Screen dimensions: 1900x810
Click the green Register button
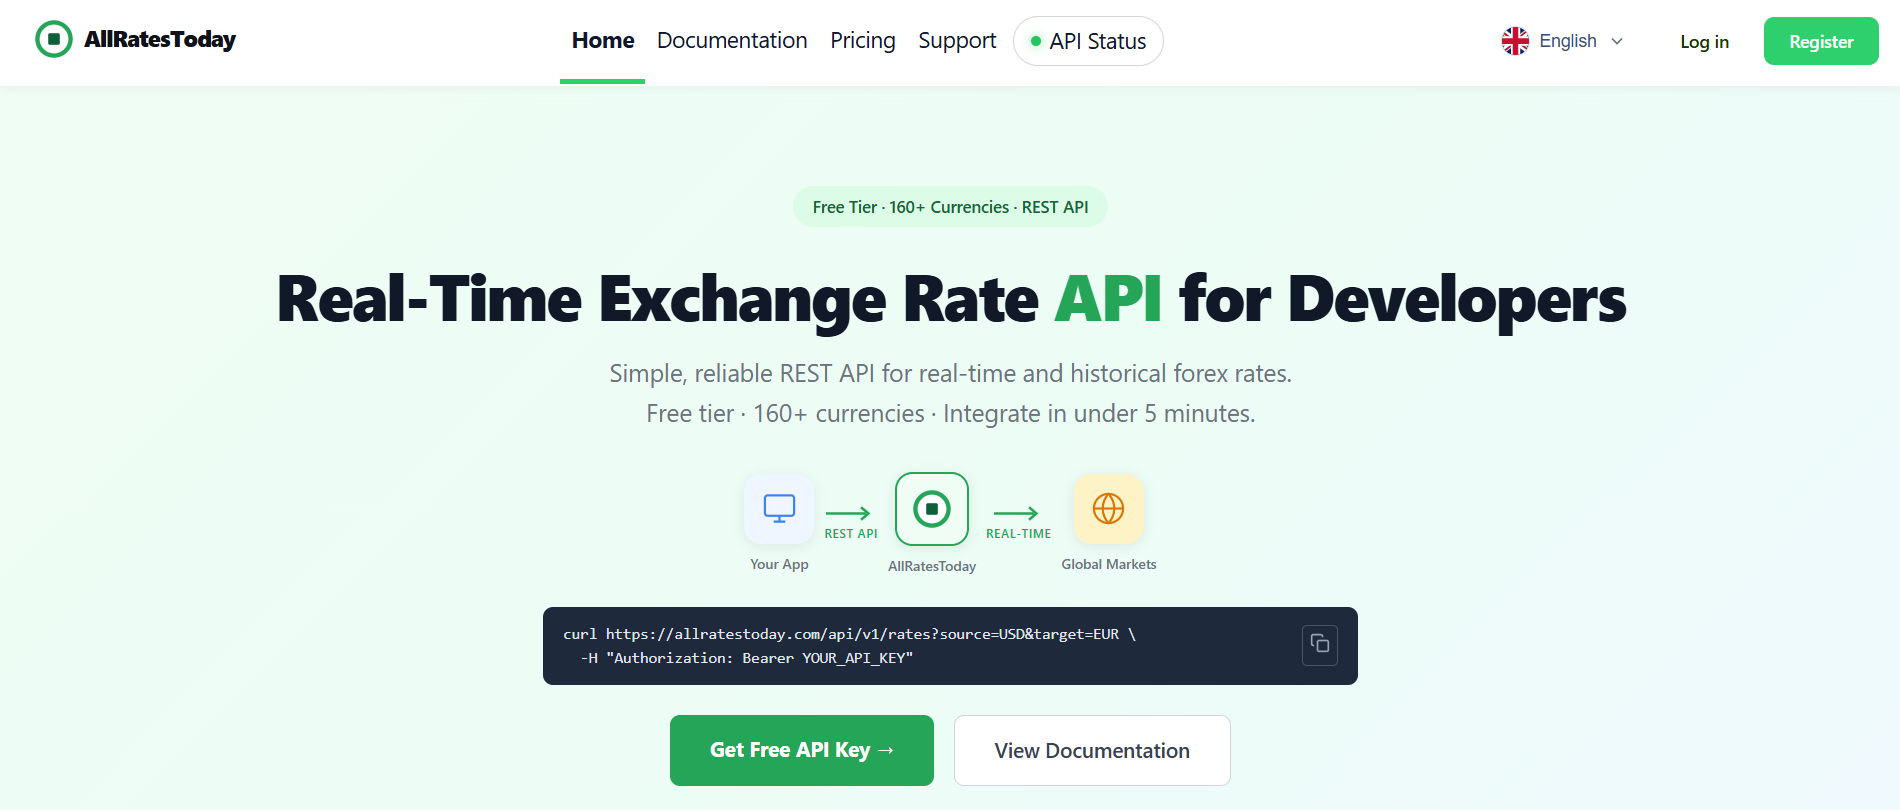coord(1821,41)
